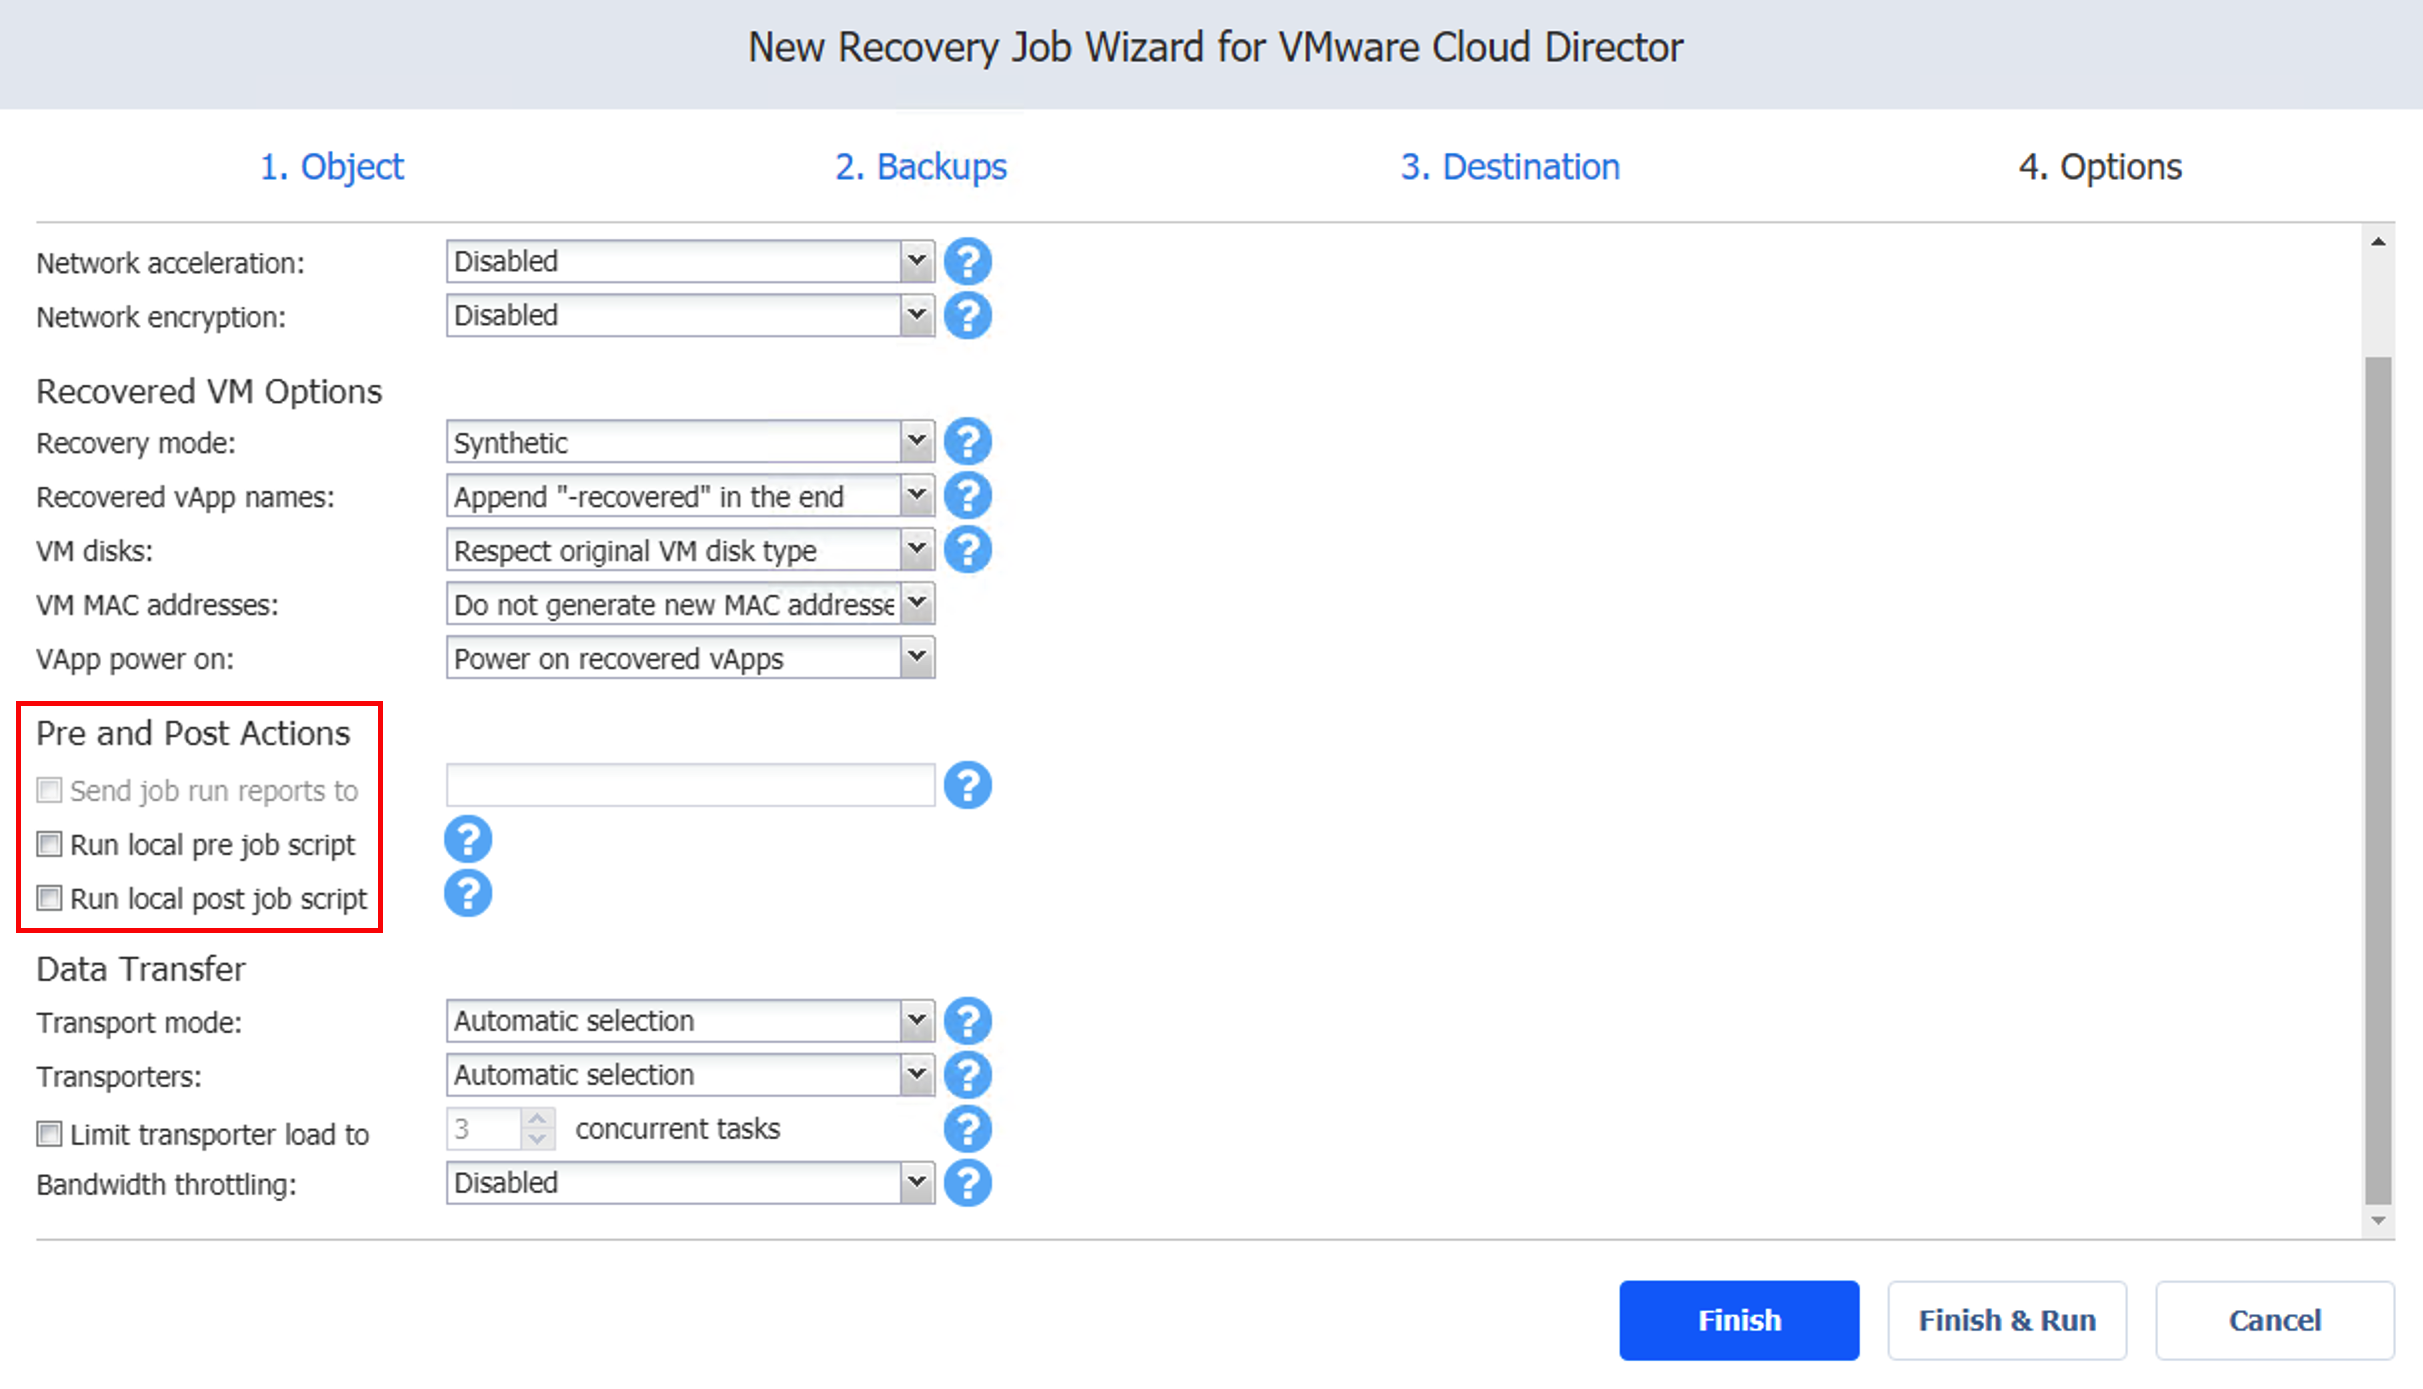Open Transporters dropdown
The width and height of the screenshot is (2423, 1389).
tap(690, 1076)
